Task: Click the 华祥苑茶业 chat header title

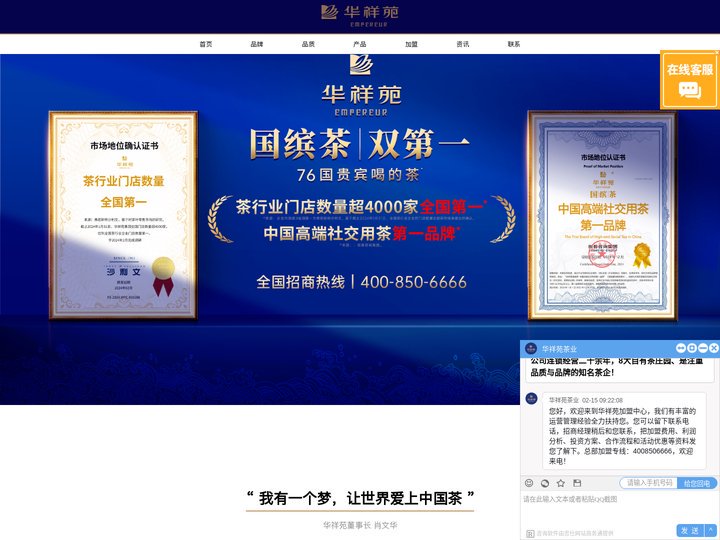Action: click(x=559, y=349)
